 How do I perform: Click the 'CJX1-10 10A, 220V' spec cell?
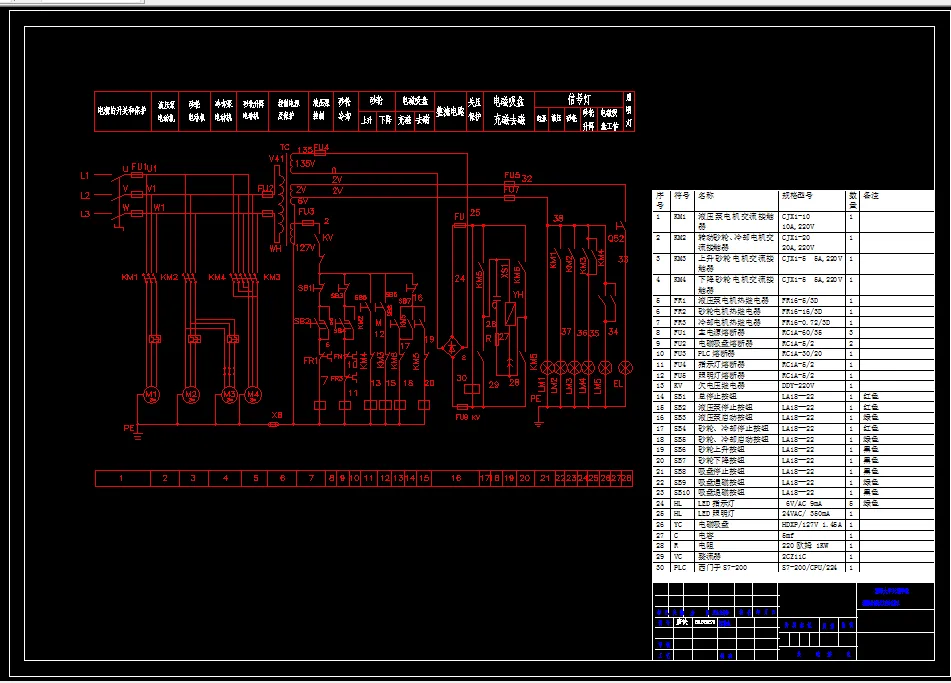pyautogui.click(x=812, y=221)
